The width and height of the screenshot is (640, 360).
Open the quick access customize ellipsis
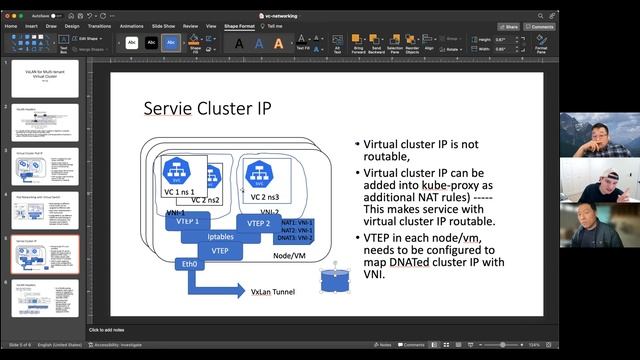[x=112, y=16]
